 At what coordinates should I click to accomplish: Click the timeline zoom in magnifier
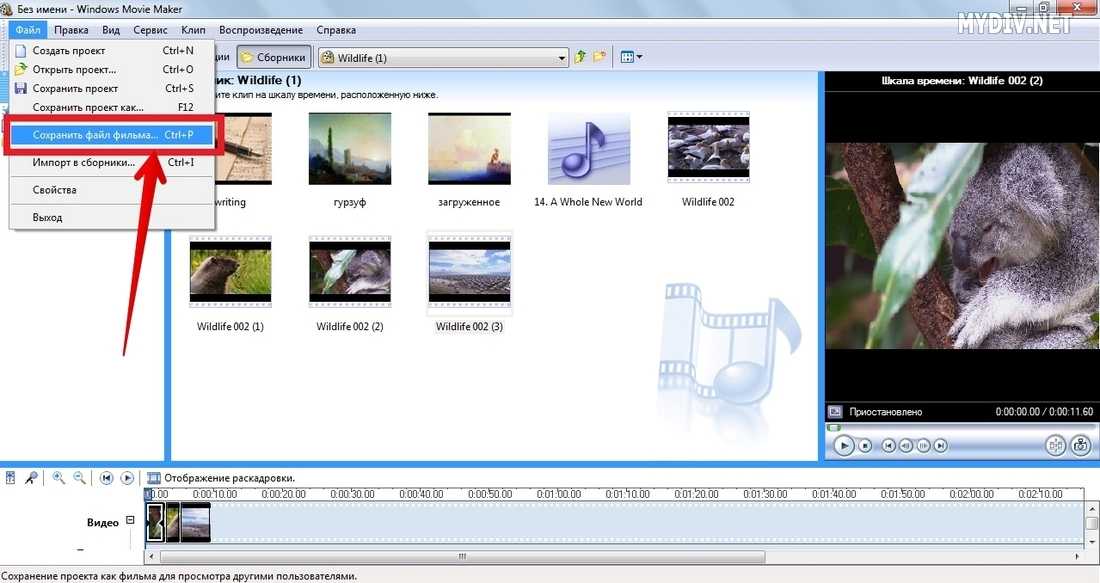tap(59, 478)
